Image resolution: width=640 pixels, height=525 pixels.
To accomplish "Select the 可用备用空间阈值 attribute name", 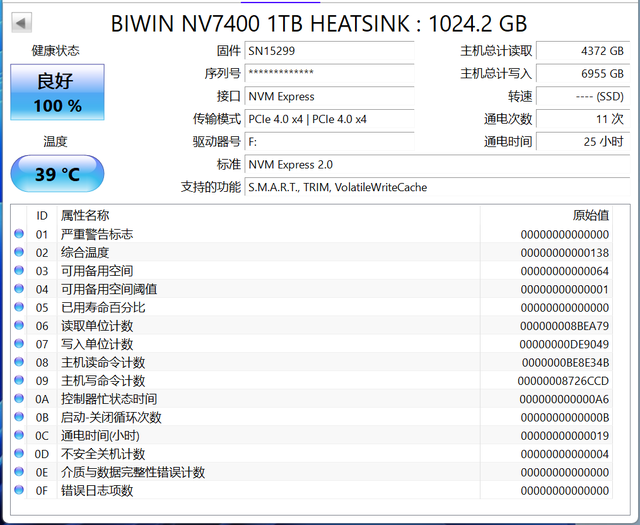I will [x=109, y=289].
